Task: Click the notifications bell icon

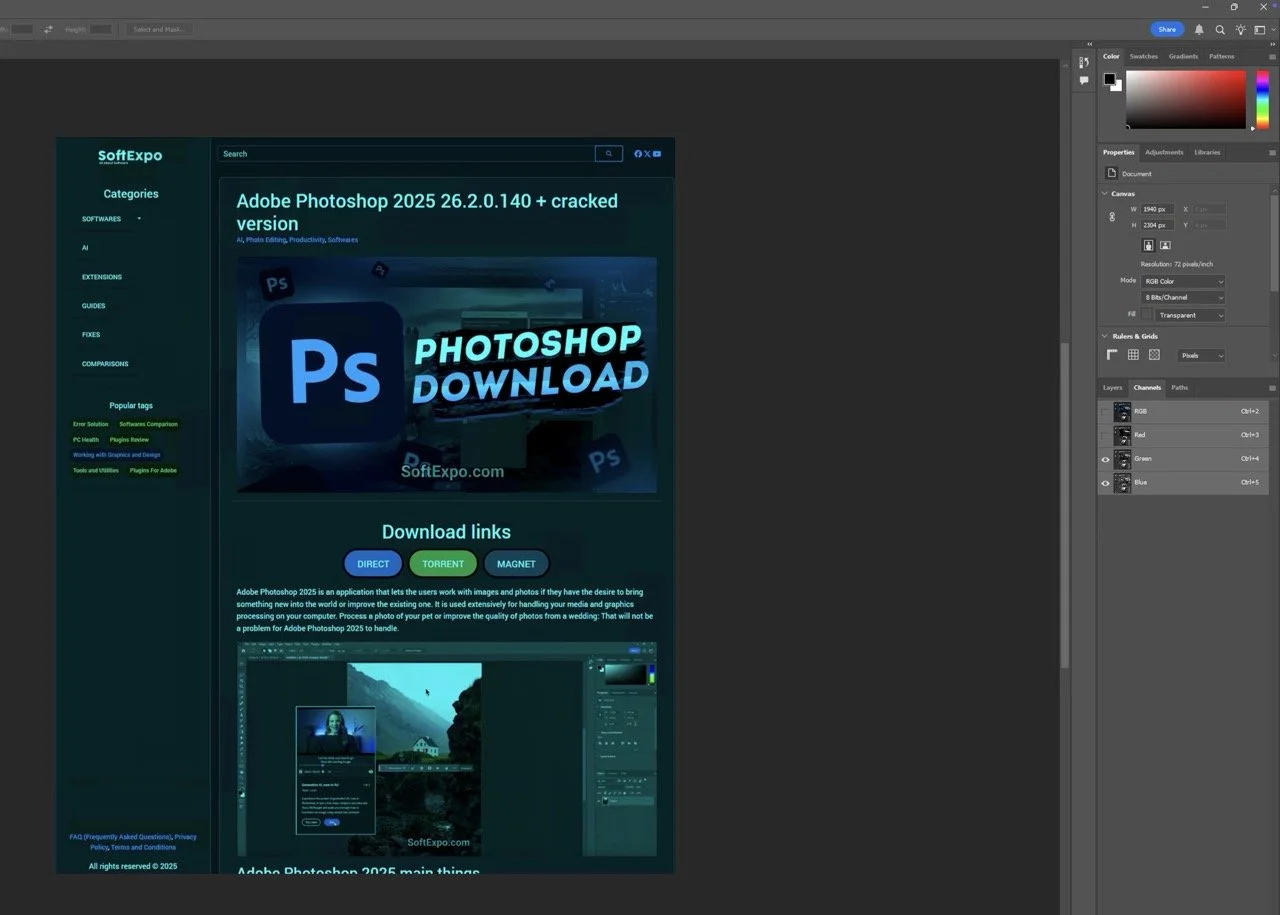Action: click(x=1199, y=29)
